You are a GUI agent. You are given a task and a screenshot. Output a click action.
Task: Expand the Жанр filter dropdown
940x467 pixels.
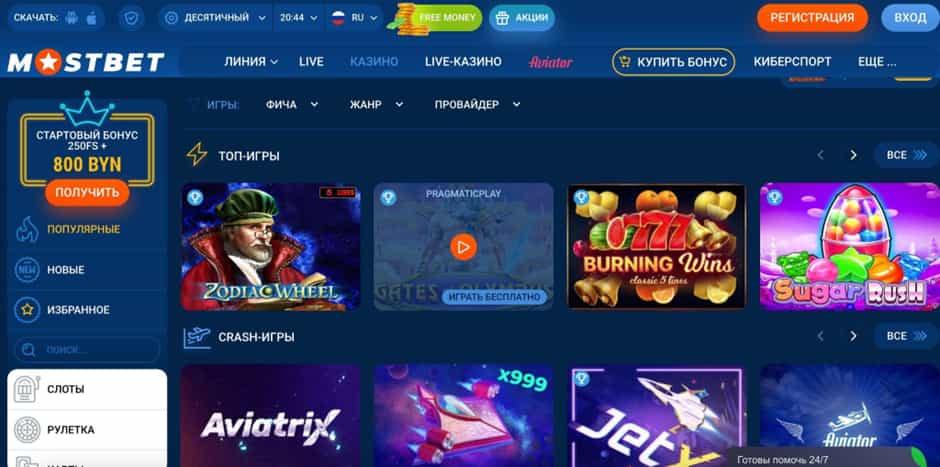tap(376, 104)
